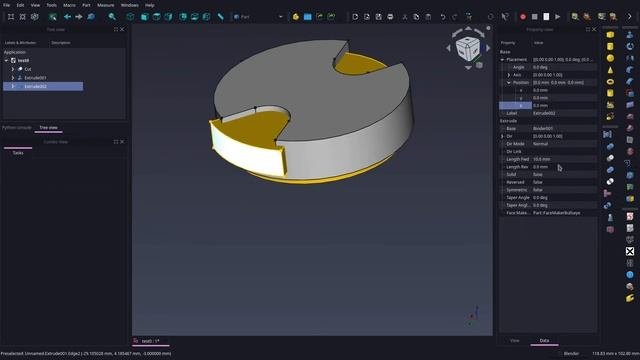Expand the Extrude002 tree item
This screenshot has width=640, height=360.
tap(13, 86)
